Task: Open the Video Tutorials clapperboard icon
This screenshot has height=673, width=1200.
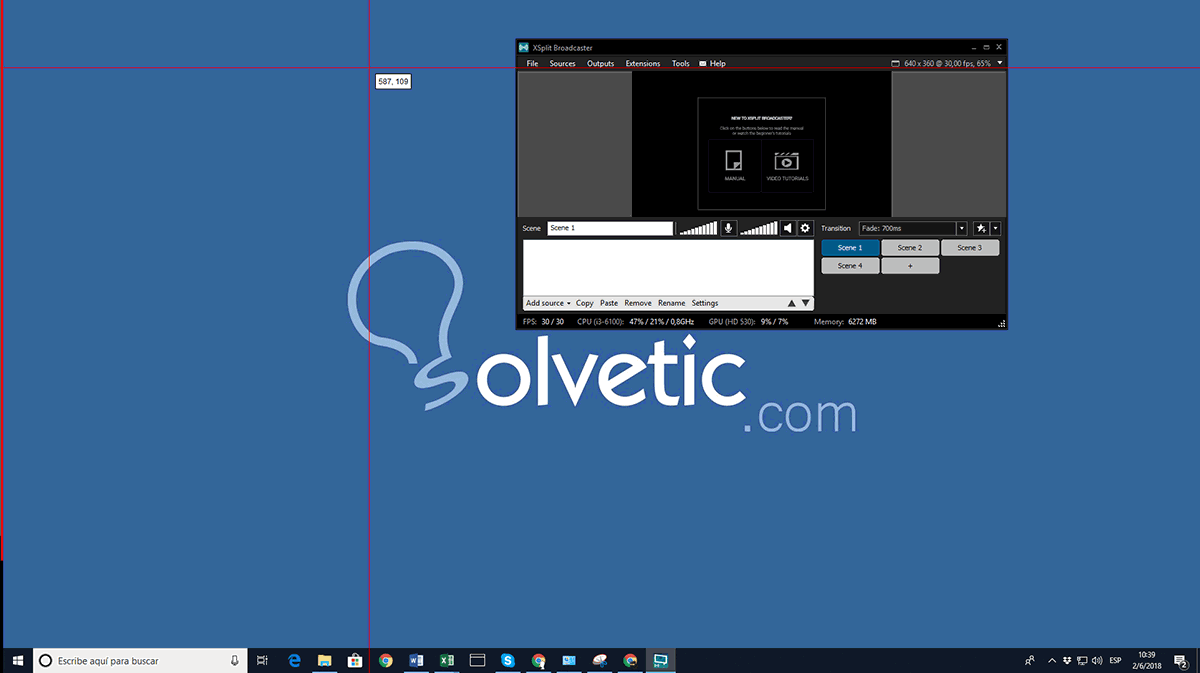Action: coord(787,160)
